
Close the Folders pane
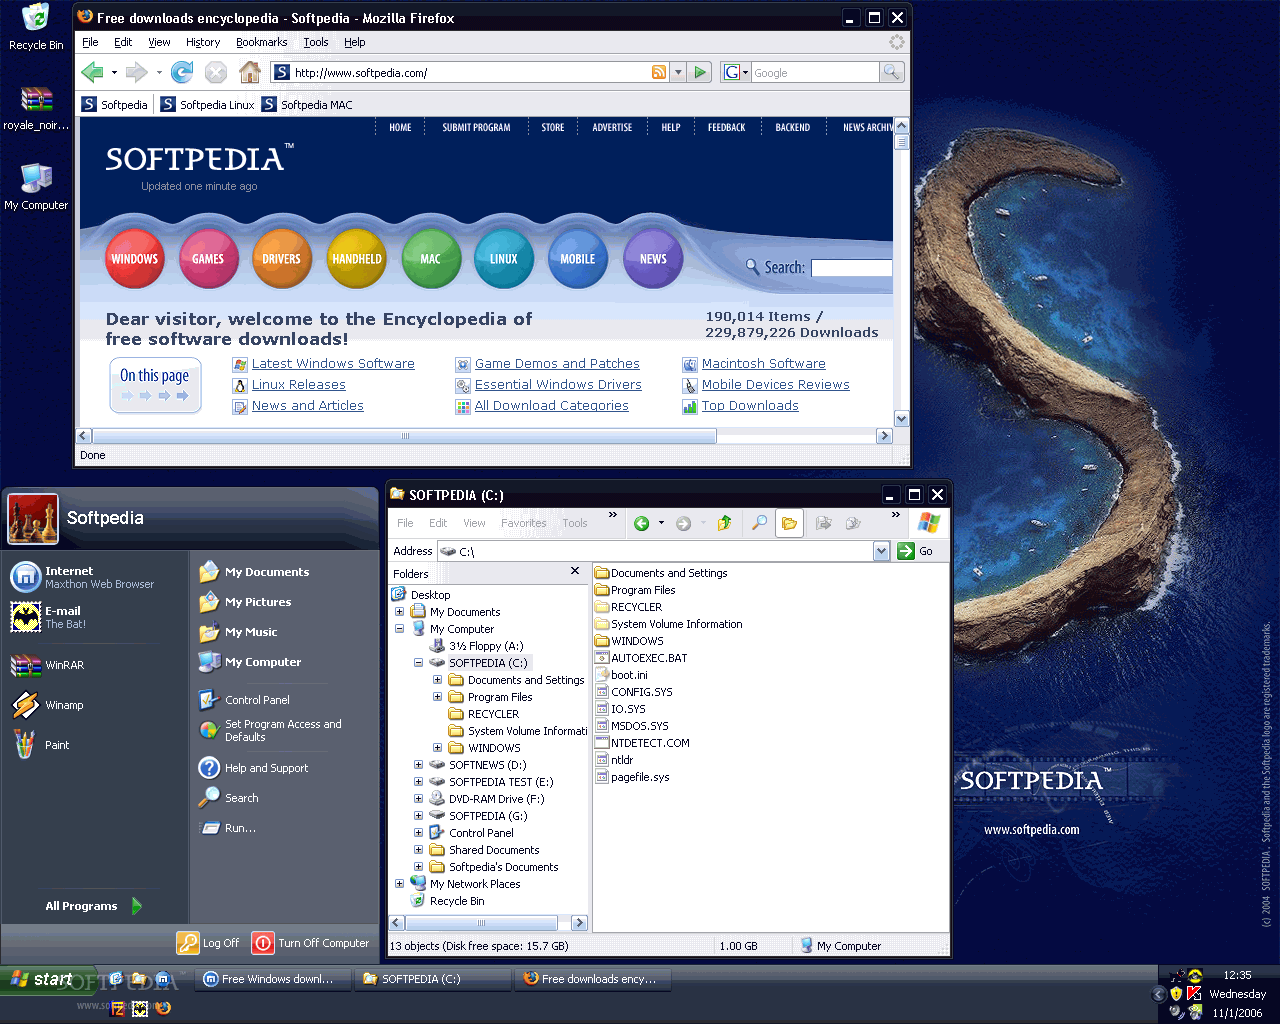(575, 571)
